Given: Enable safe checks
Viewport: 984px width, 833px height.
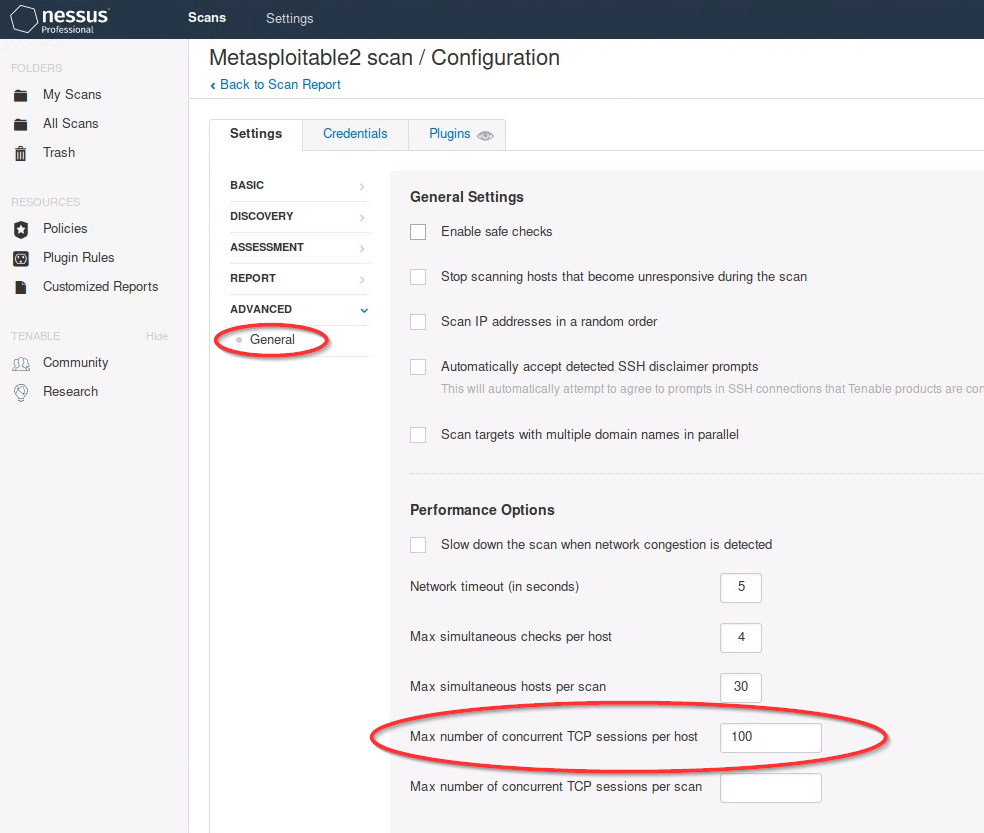Looking at the screenshot, I should [x=417, y=231].
